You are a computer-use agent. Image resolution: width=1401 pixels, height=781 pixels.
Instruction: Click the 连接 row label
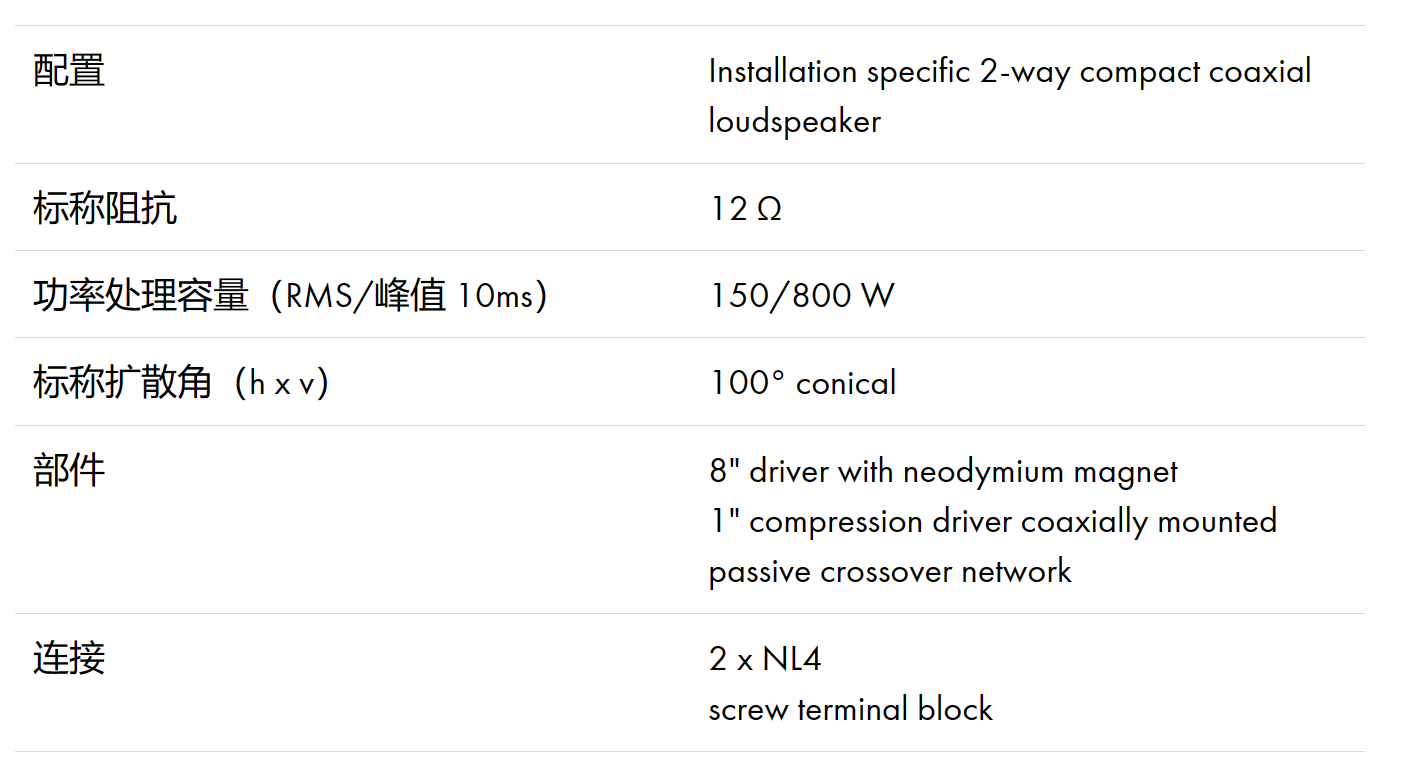coord(69,659)
